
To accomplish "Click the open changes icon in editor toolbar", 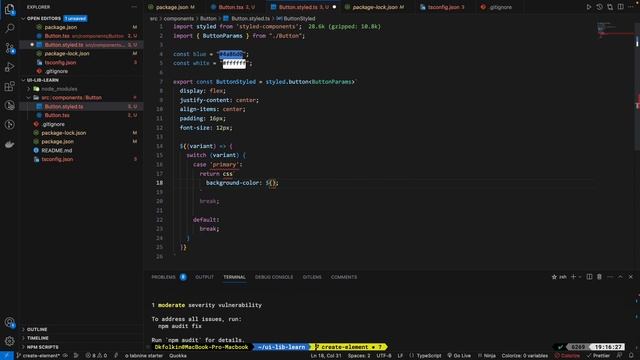I will pyautogui.click(x=610, y=7).
